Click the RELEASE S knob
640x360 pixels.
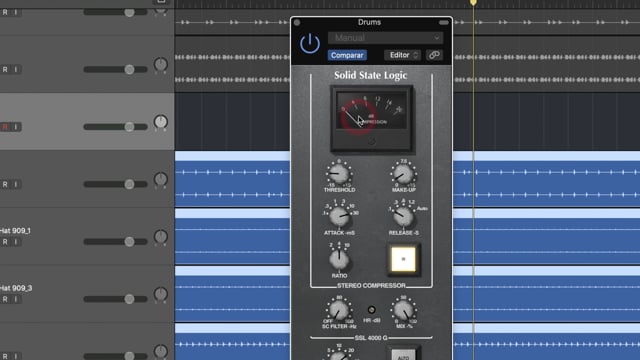coord(403,217)
